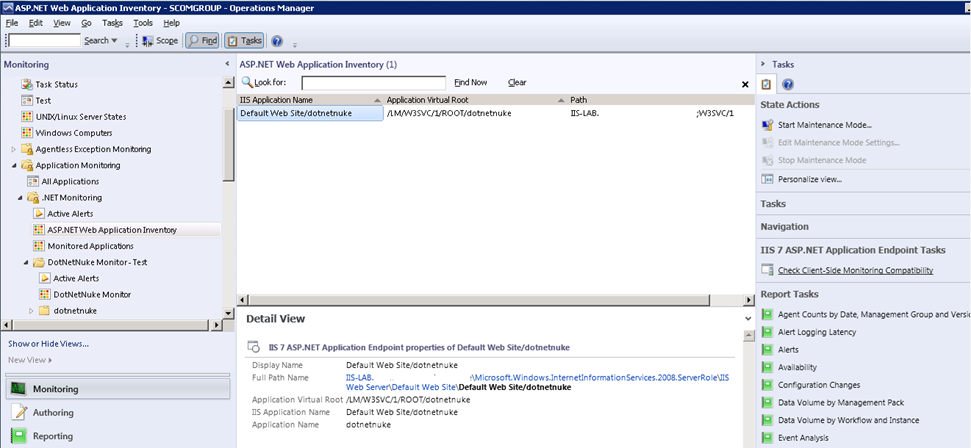Close the find bar with X
971x448 pixels.
click(x=745, y=84)
